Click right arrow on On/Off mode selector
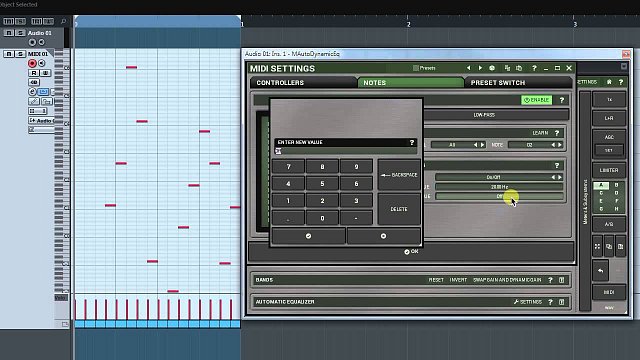This screenshot has height=360, width=640. [x=560, y=177]
